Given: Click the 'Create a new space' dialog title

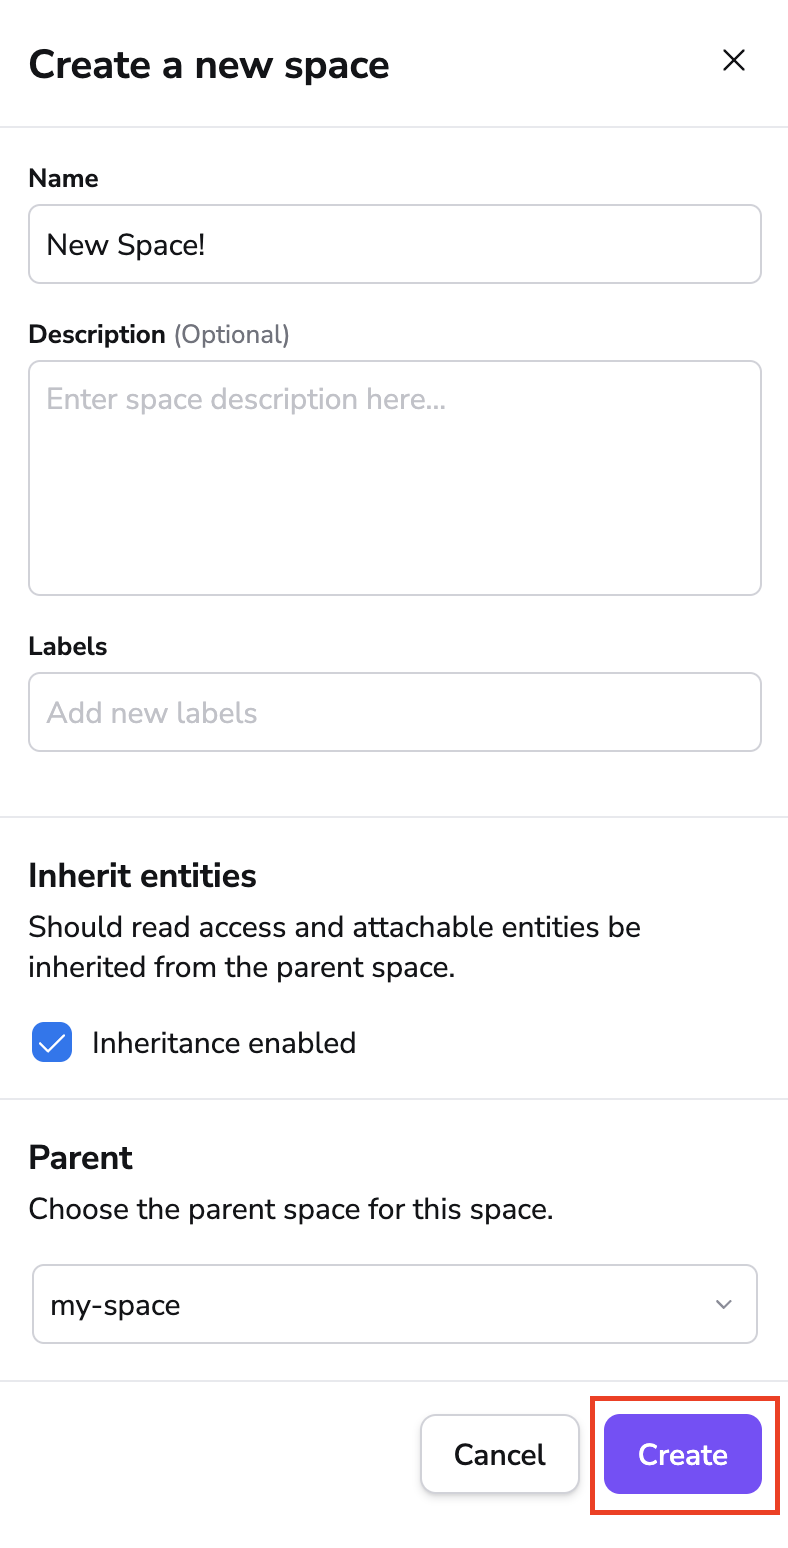Looking at the screenshot, I should pyautogui.click(x=209, y=65).
